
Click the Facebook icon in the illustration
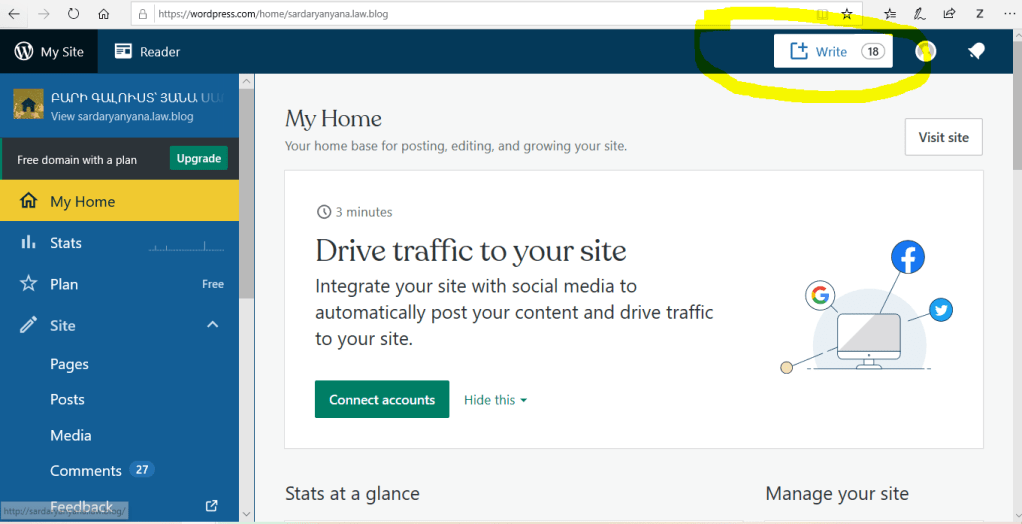tap(907, 258)
